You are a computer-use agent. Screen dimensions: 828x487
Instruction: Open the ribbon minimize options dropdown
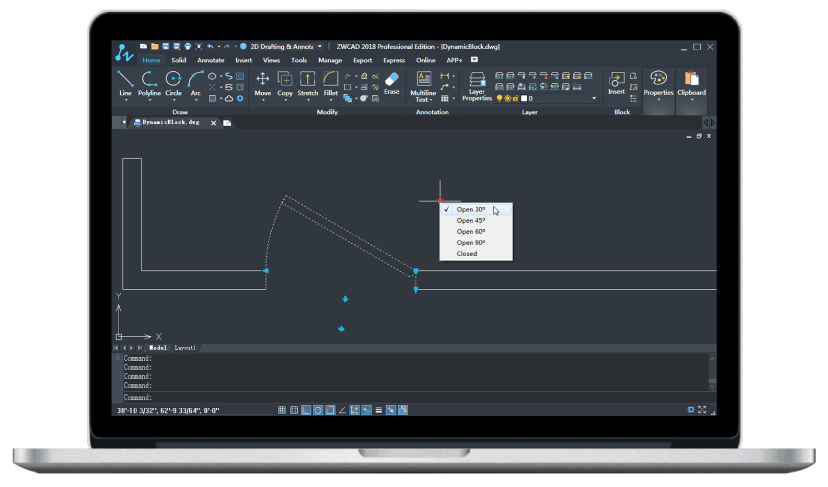click(474, 60)
